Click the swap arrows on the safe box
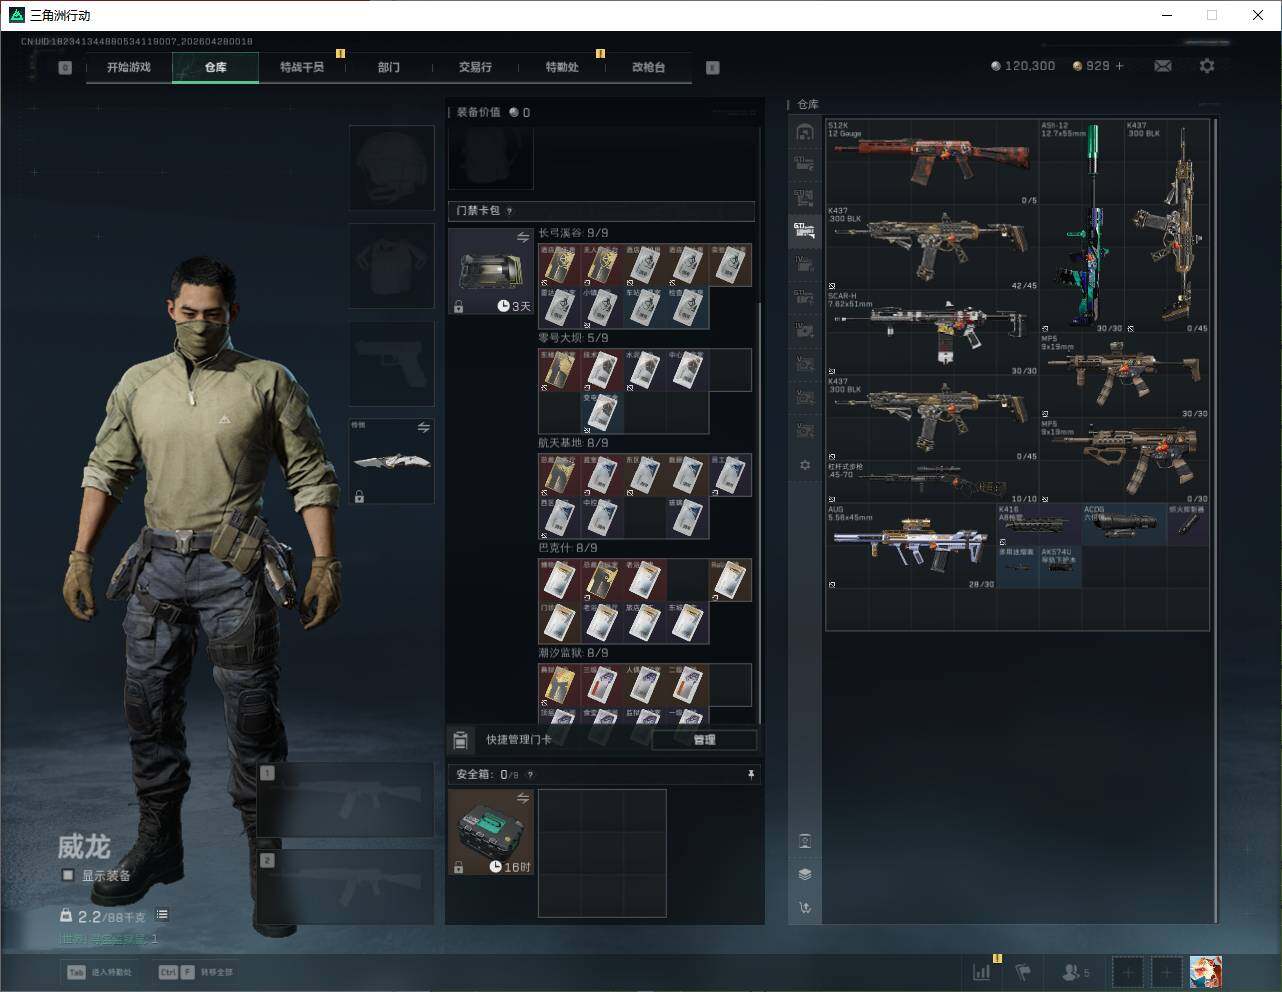The width and height of the screenshot is (1282, 992). click(522, 797)
